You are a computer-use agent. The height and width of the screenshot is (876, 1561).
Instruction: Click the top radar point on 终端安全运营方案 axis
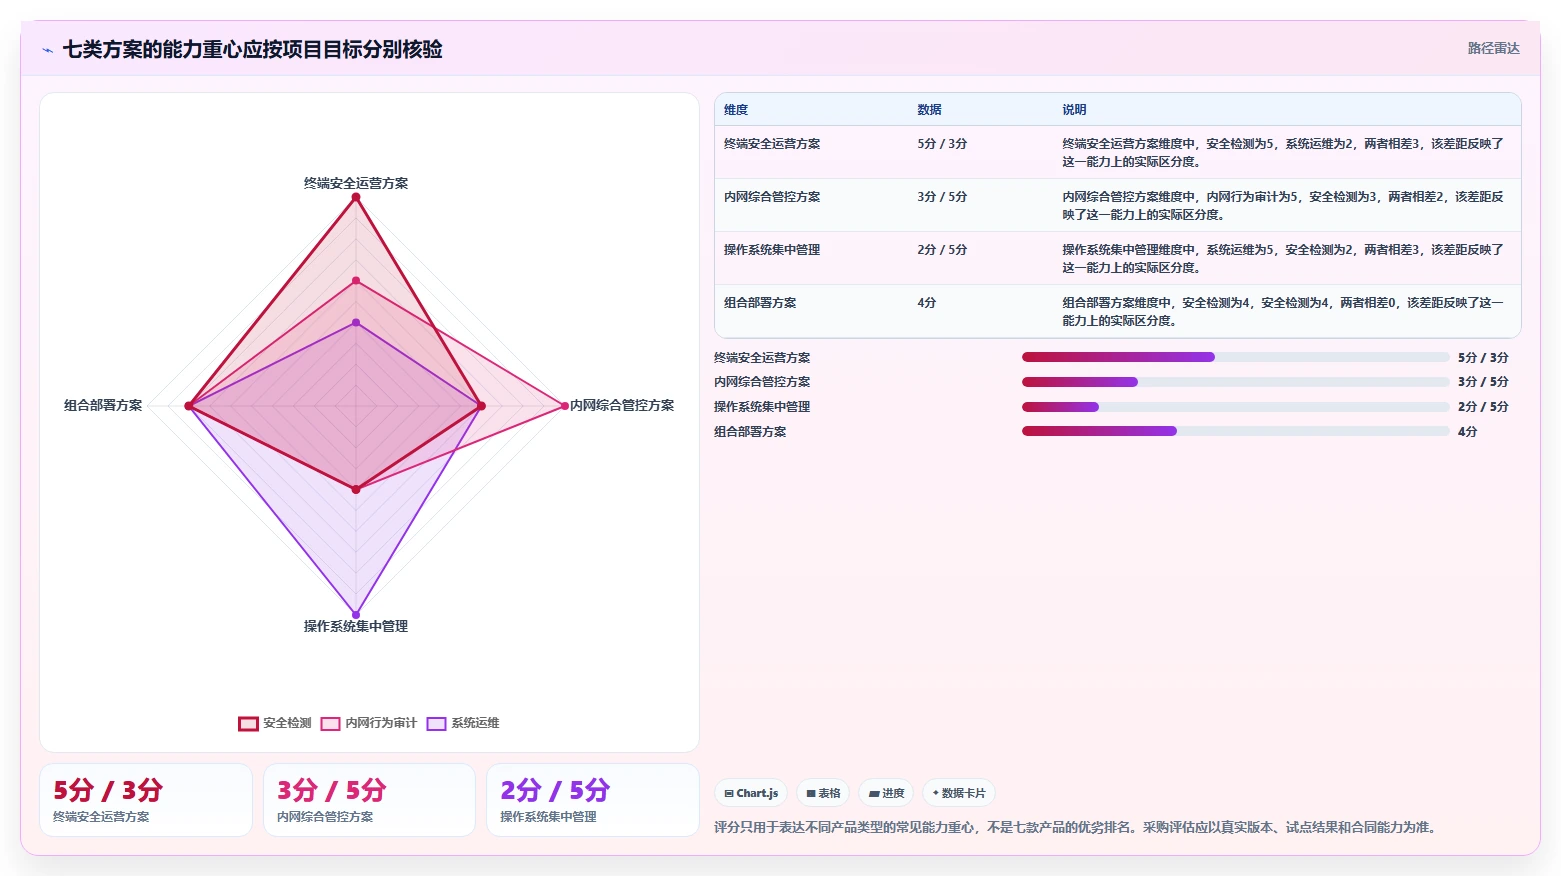356,197
